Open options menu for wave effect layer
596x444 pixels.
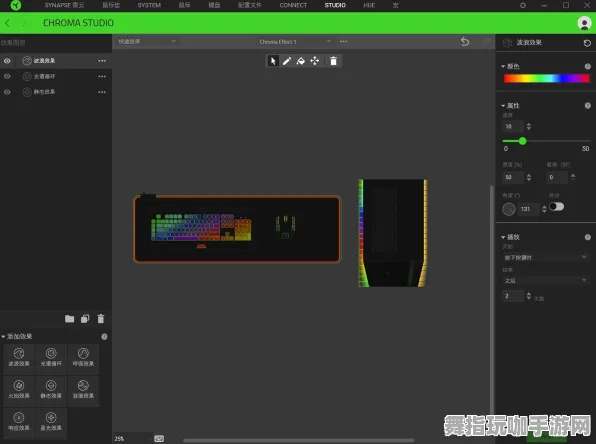[x=102, y=61]
